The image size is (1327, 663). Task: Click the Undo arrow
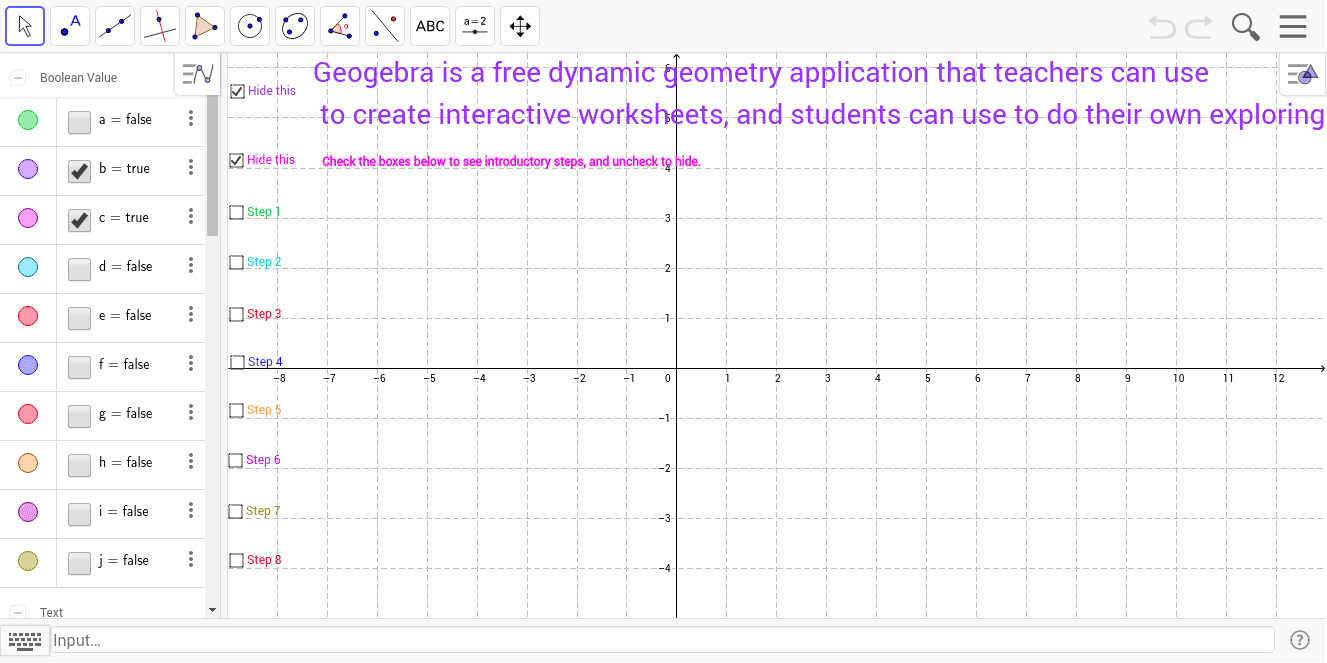click(1162, 26)
